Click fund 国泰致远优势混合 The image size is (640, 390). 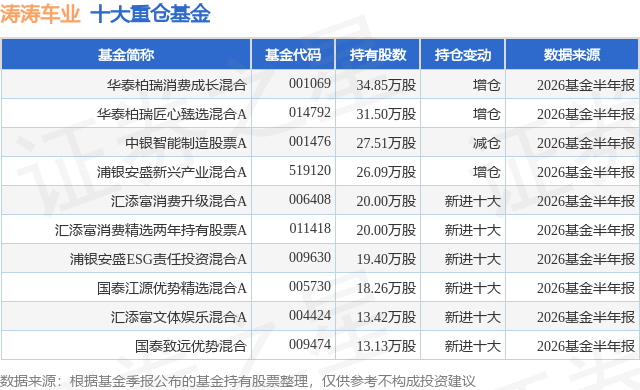click(191, 346)
